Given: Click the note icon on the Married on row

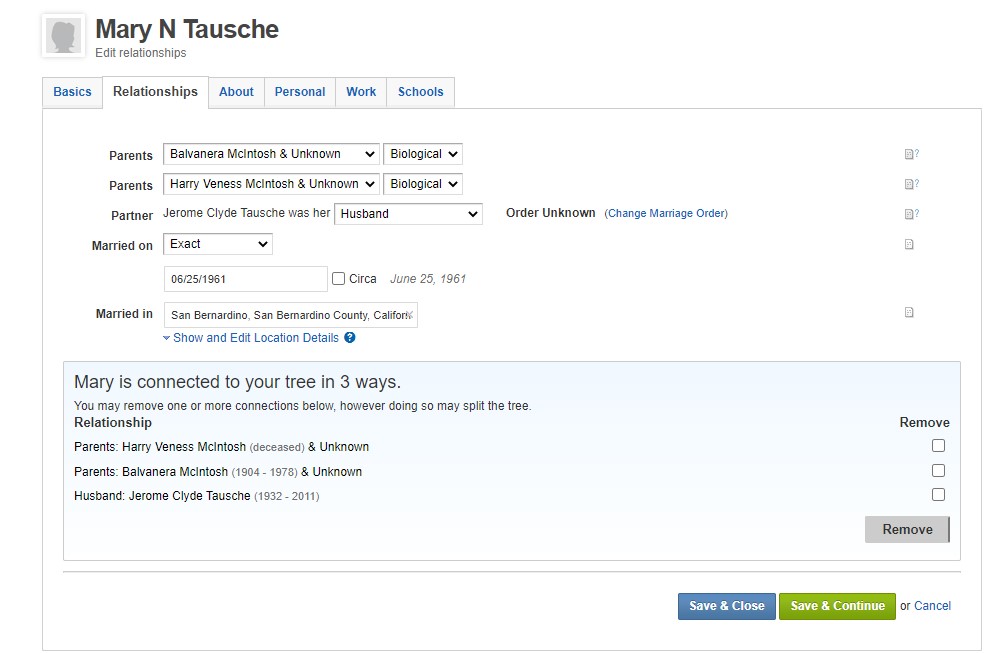Looking at the screenshot, I should tap(909, 244).
